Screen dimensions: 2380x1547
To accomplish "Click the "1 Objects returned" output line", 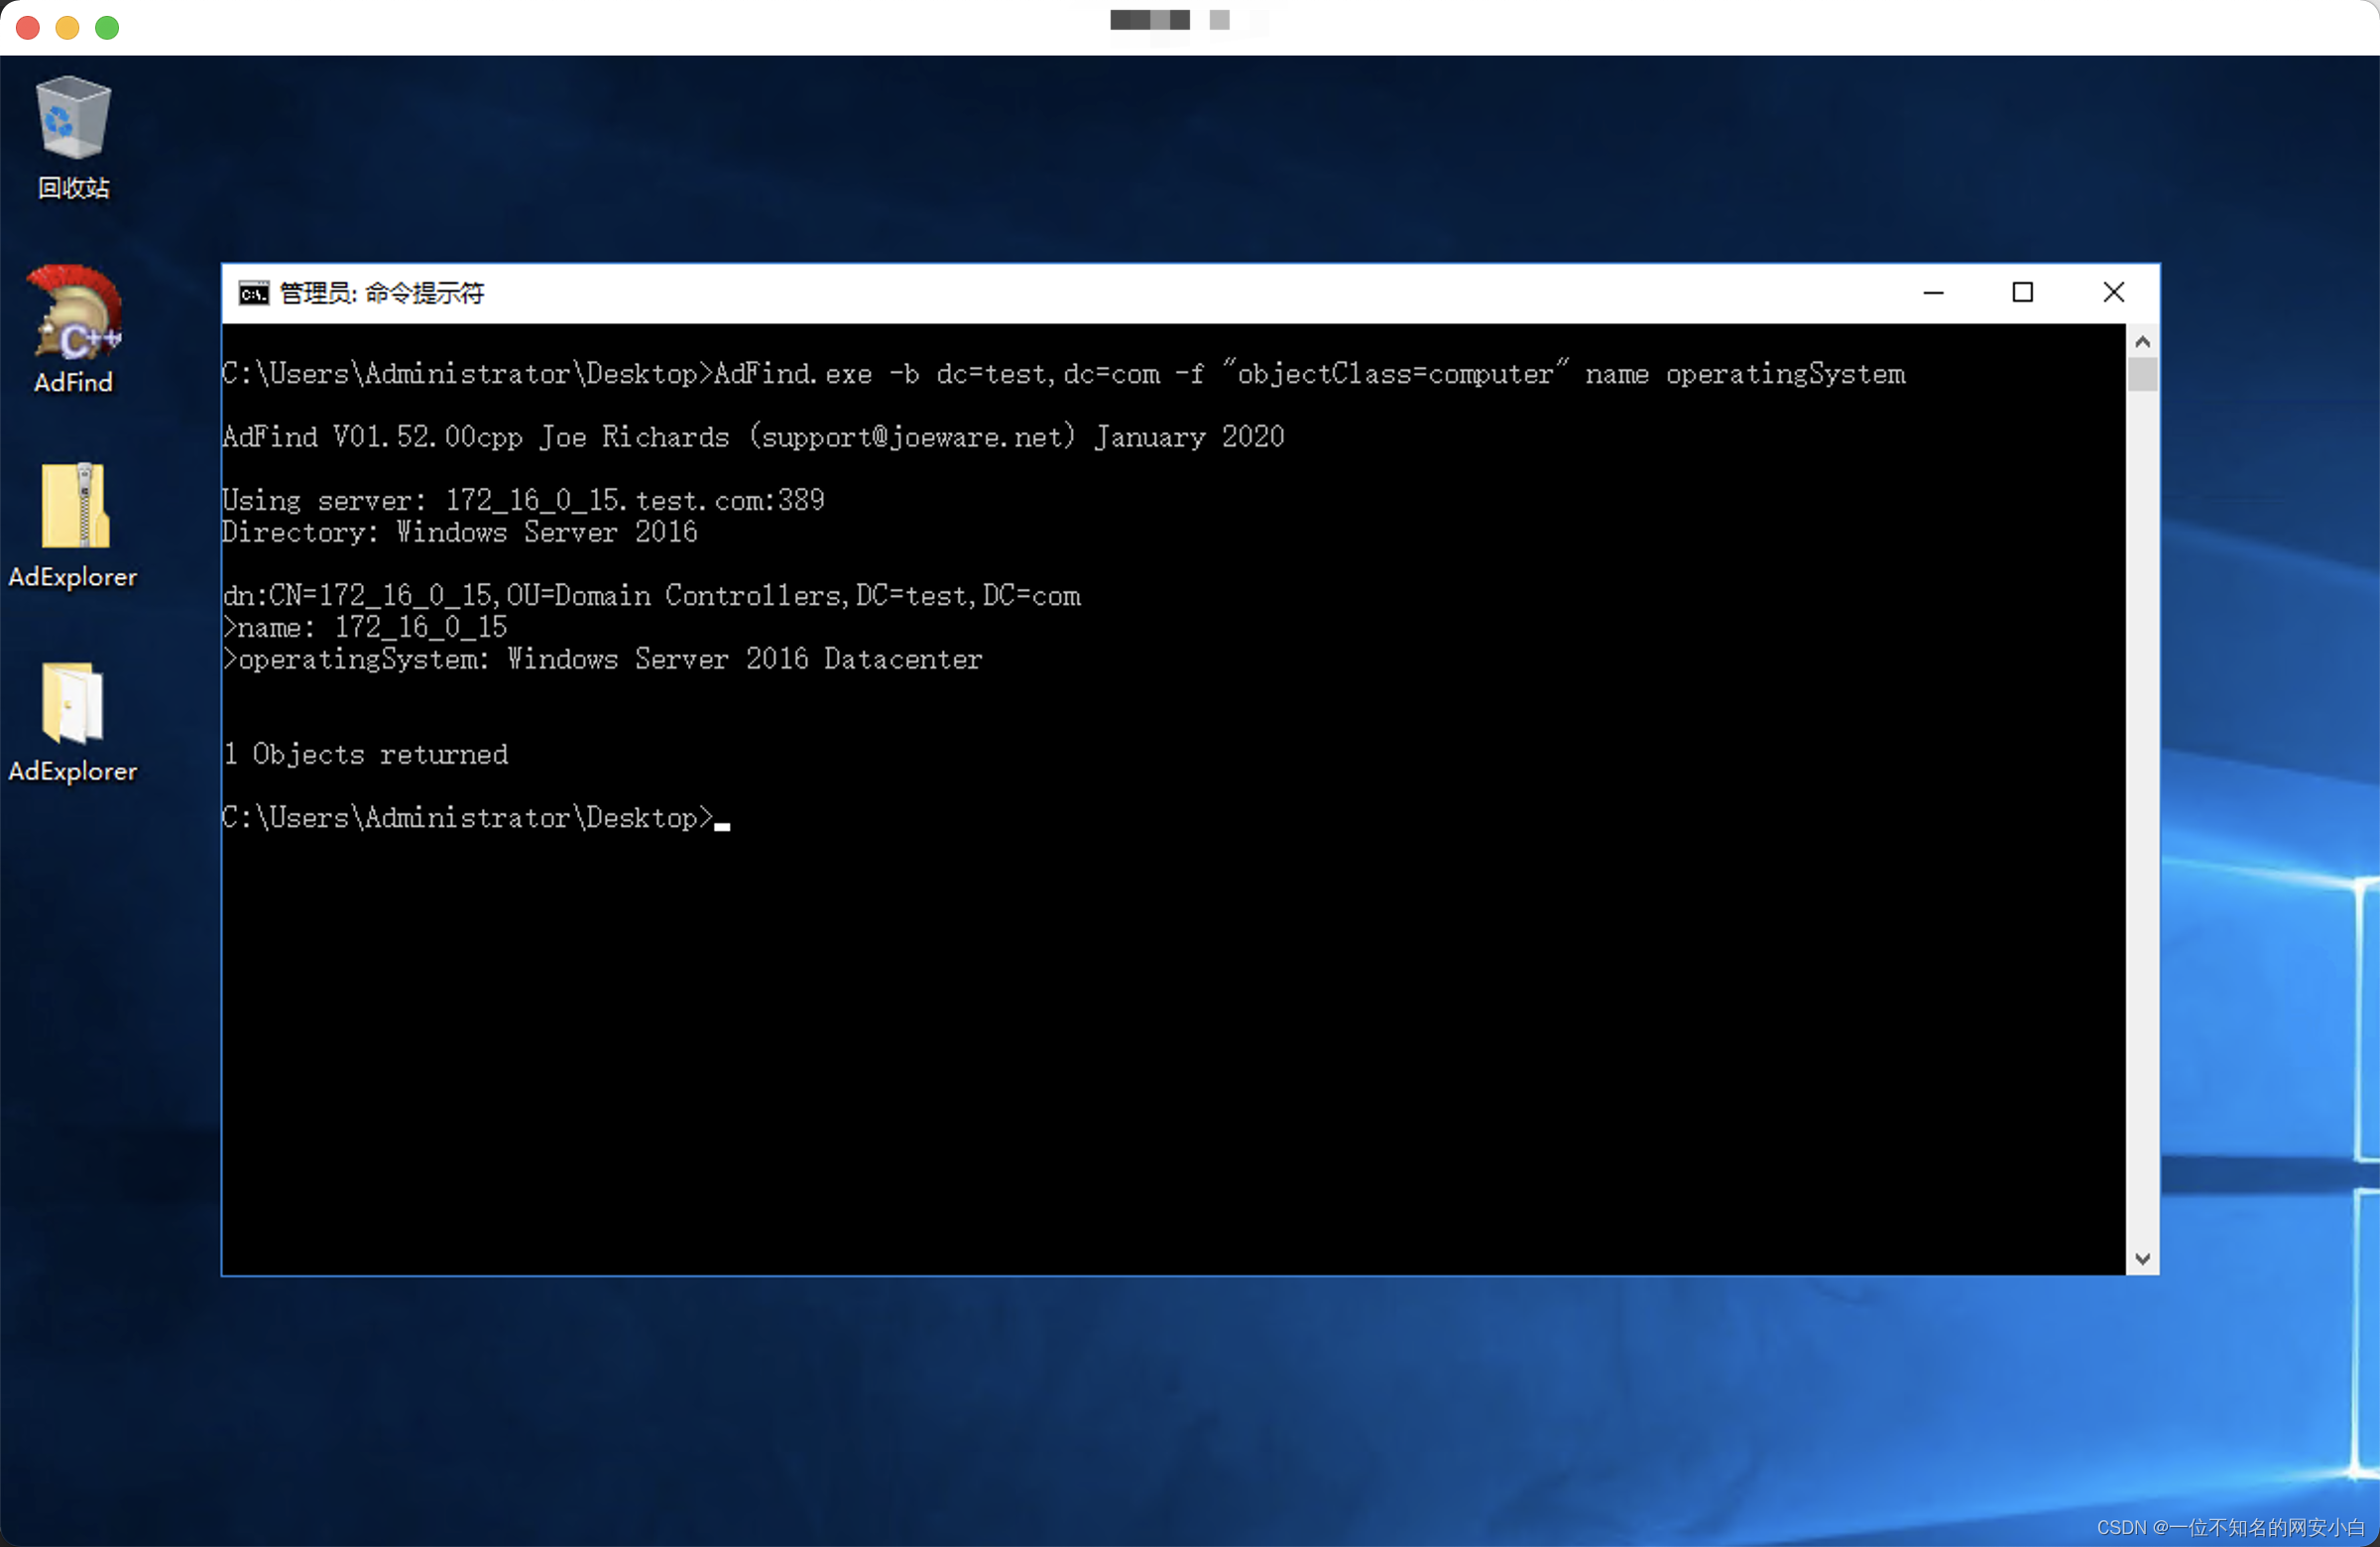I will click(x=366, y=755).
